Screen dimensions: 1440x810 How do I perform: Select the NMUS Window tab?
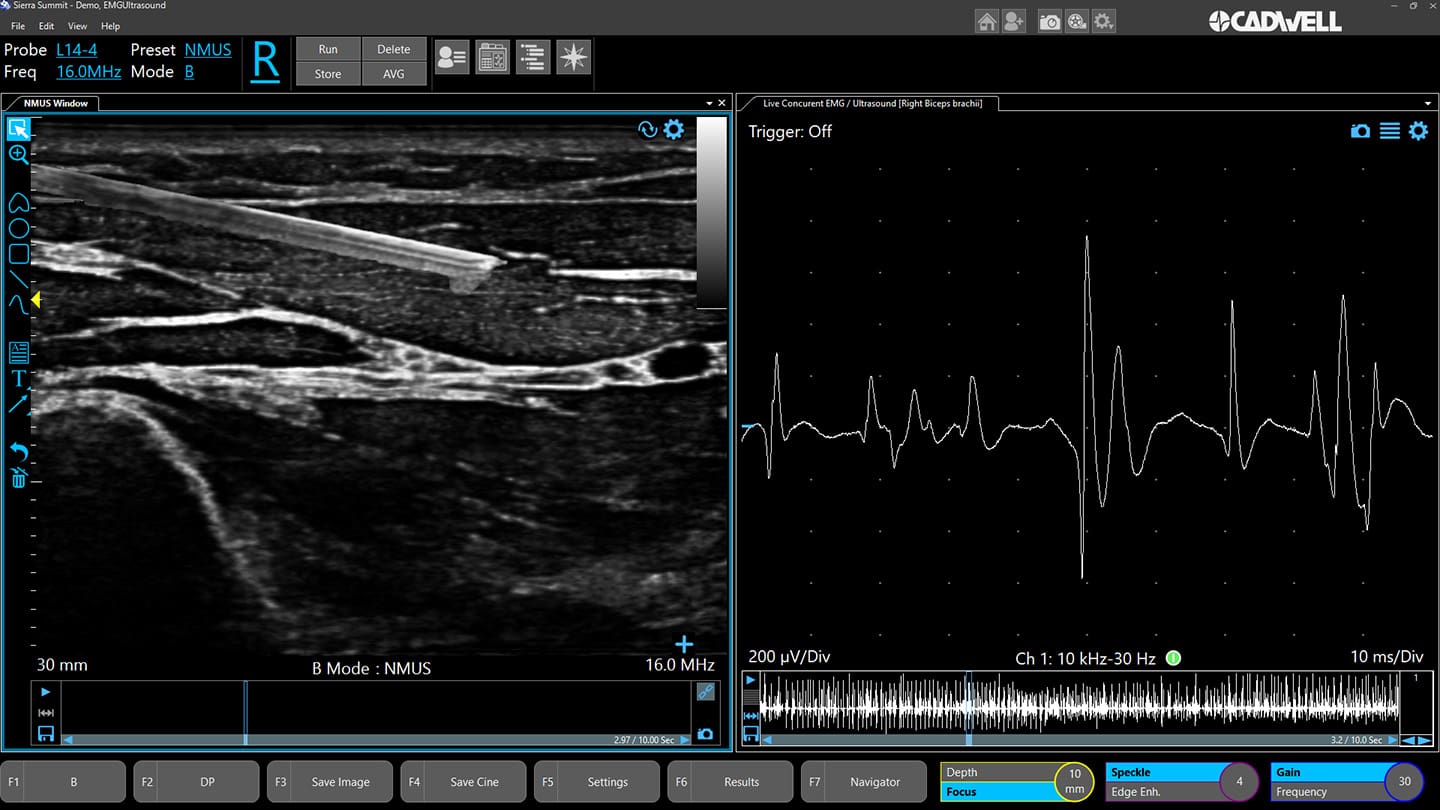56,103
